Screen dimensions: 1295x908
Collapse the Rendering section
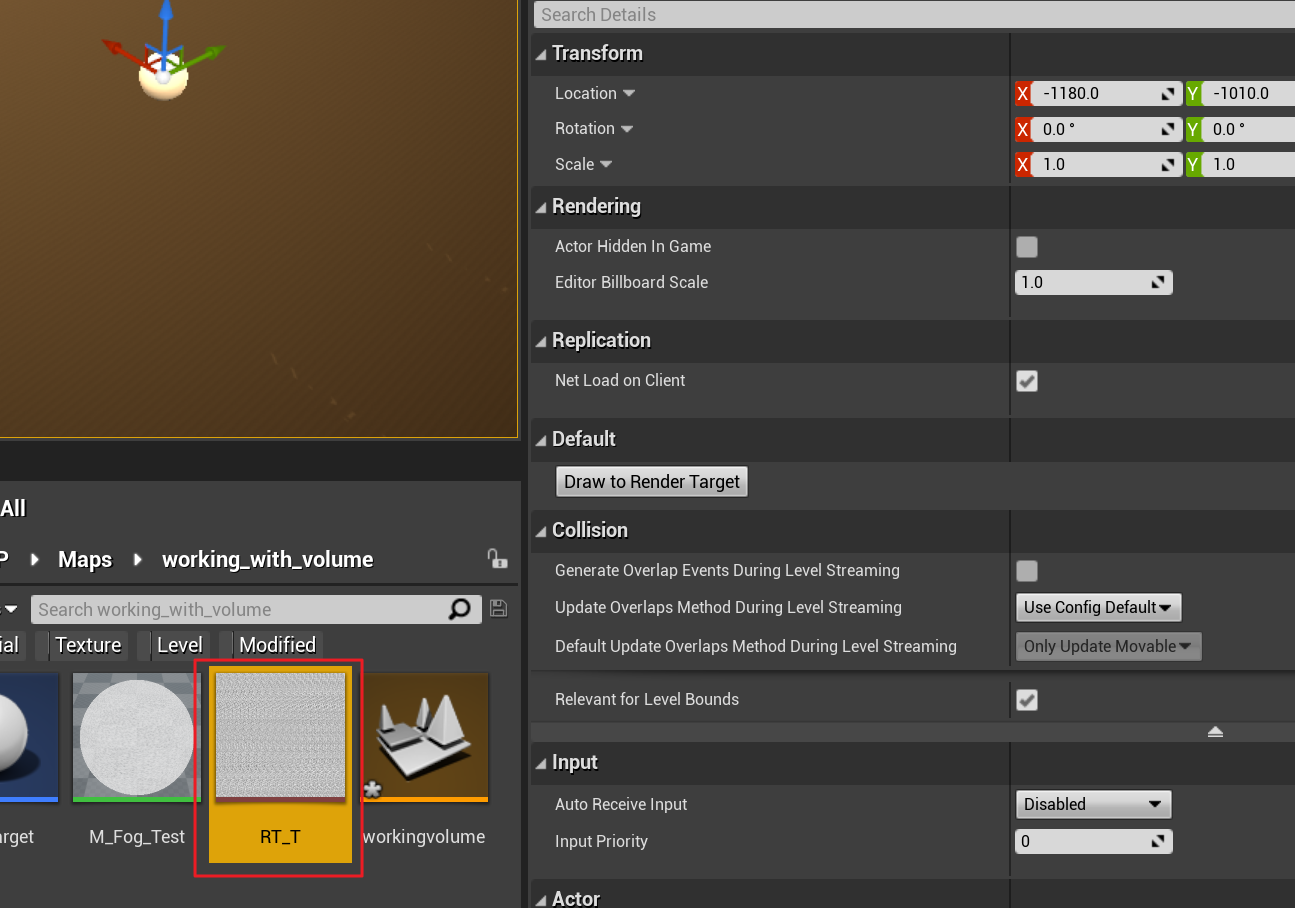click(x=541, y=207)
